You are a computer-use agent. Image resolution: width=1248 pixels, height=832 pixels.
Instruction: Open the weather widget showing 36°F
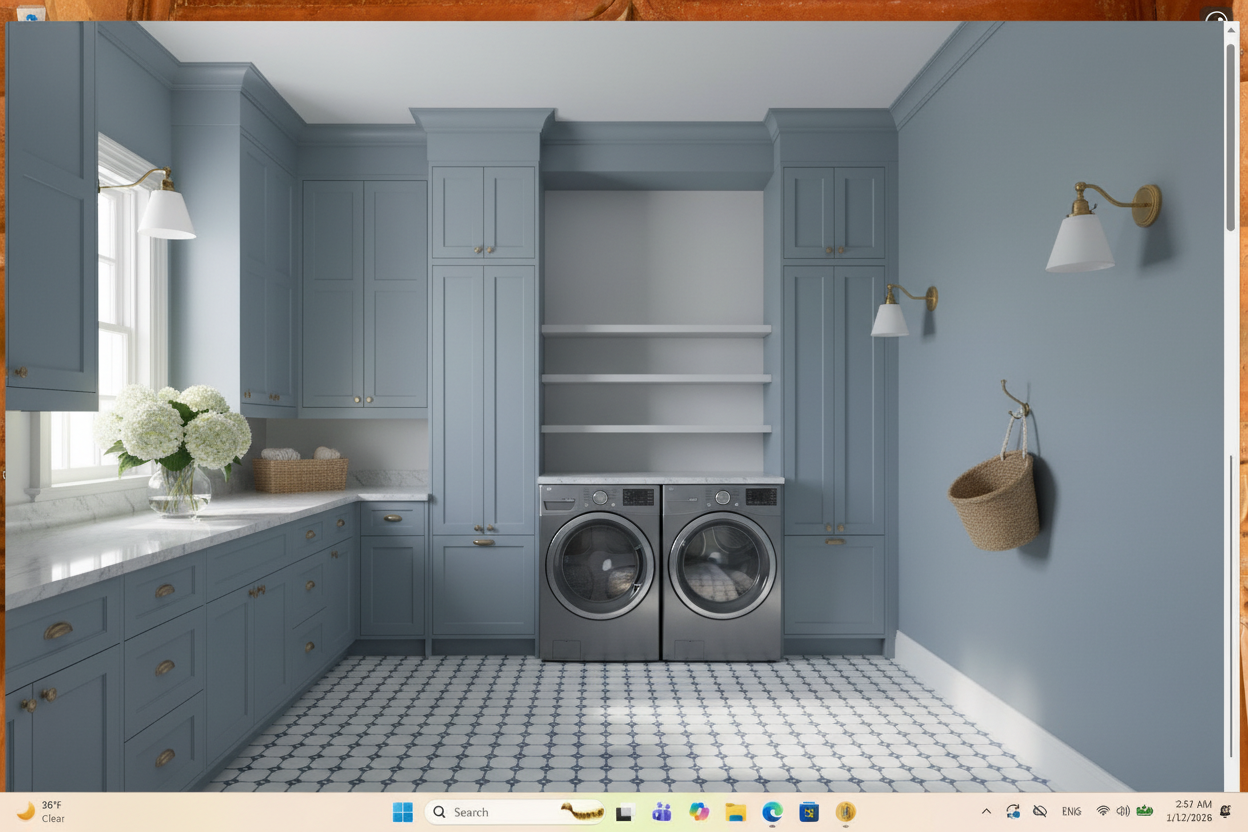tap(42, 811)
